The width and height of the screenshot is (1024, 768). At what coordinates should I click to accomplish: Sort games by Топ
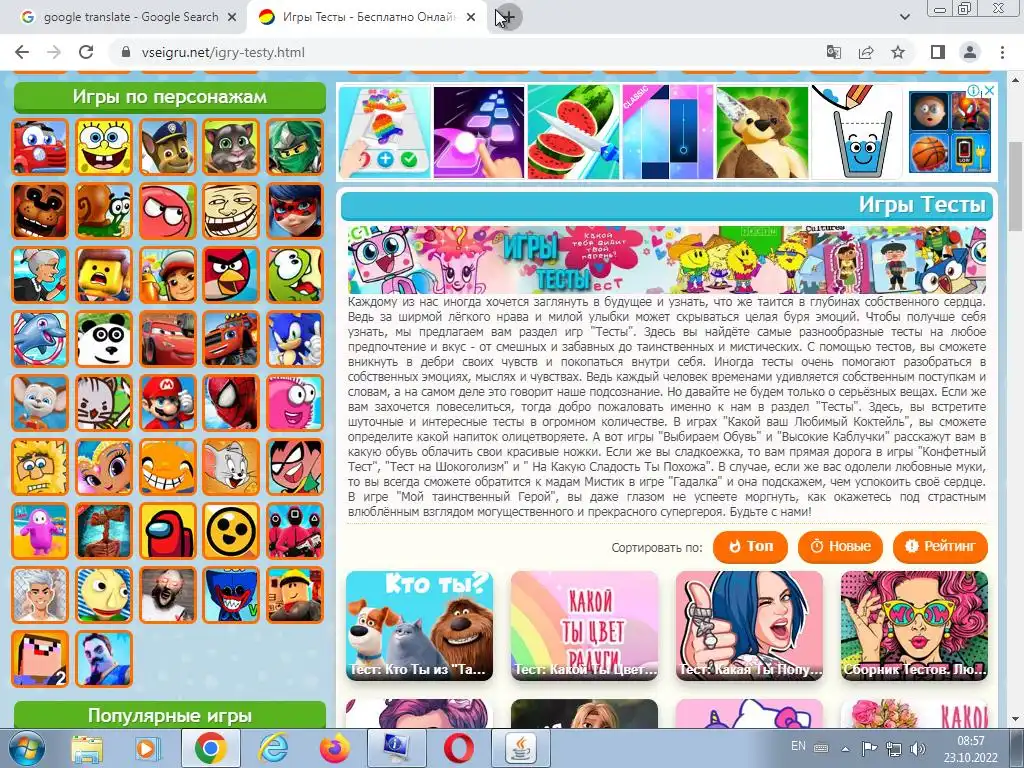pos(750,547)
